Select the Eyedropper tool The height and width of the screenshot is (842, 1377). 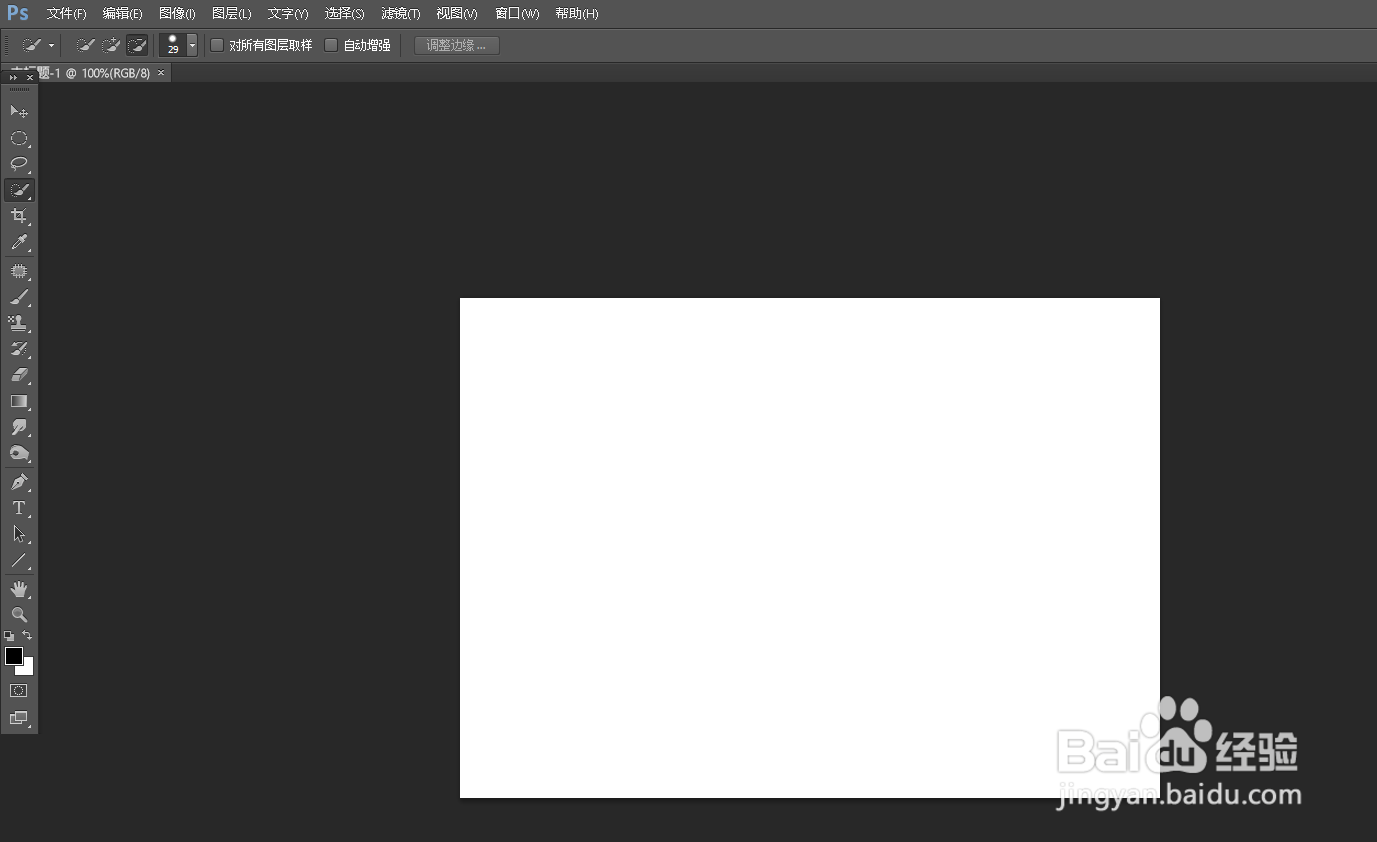18,242
